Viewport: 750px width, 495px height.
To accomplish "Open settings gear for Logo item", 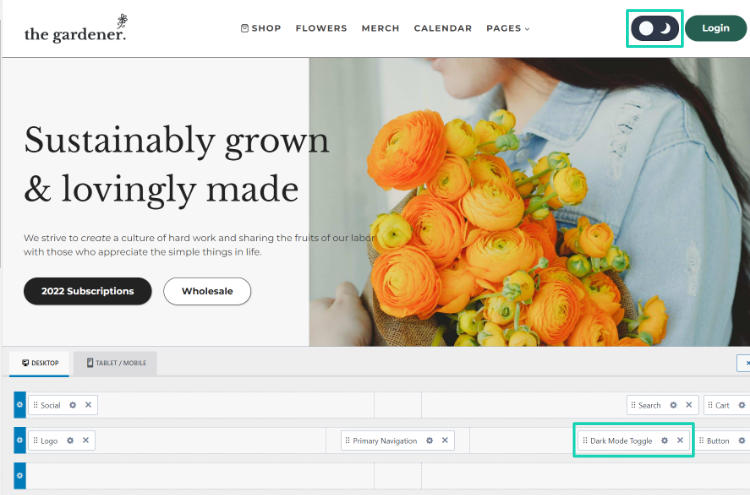I will click(70, 440).
